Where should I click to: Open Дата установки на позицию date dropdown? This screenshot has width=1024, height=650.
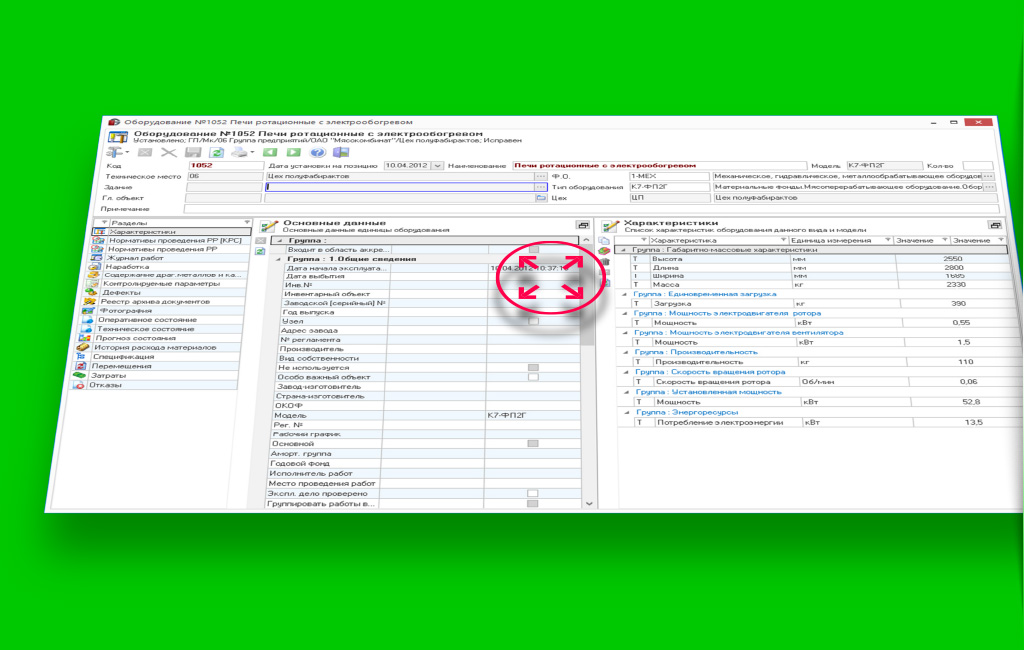[x=438, y=166]
